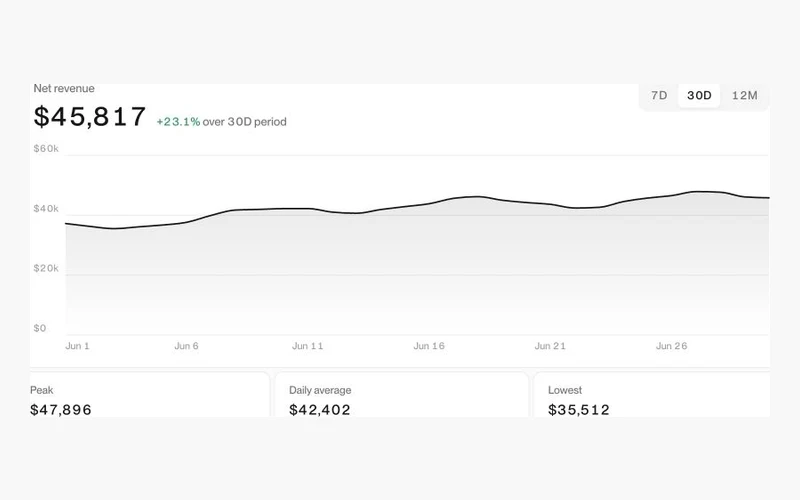Image resolution: width=800 pixels, height=500 pixels.
Task: Click the $60k axis label
Action: click(x=46, y=148)
